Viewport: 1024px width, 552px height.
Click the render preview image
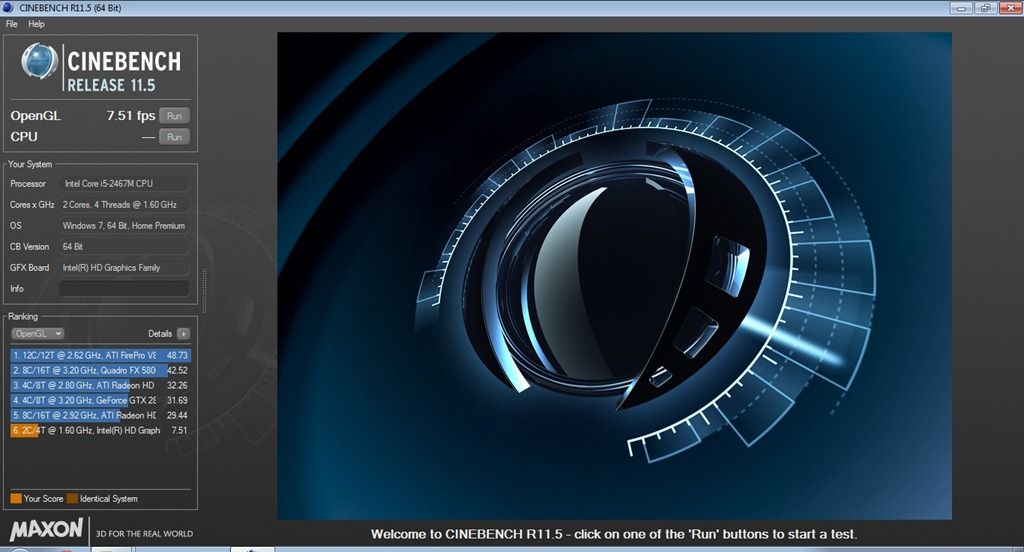pos(614,276)
